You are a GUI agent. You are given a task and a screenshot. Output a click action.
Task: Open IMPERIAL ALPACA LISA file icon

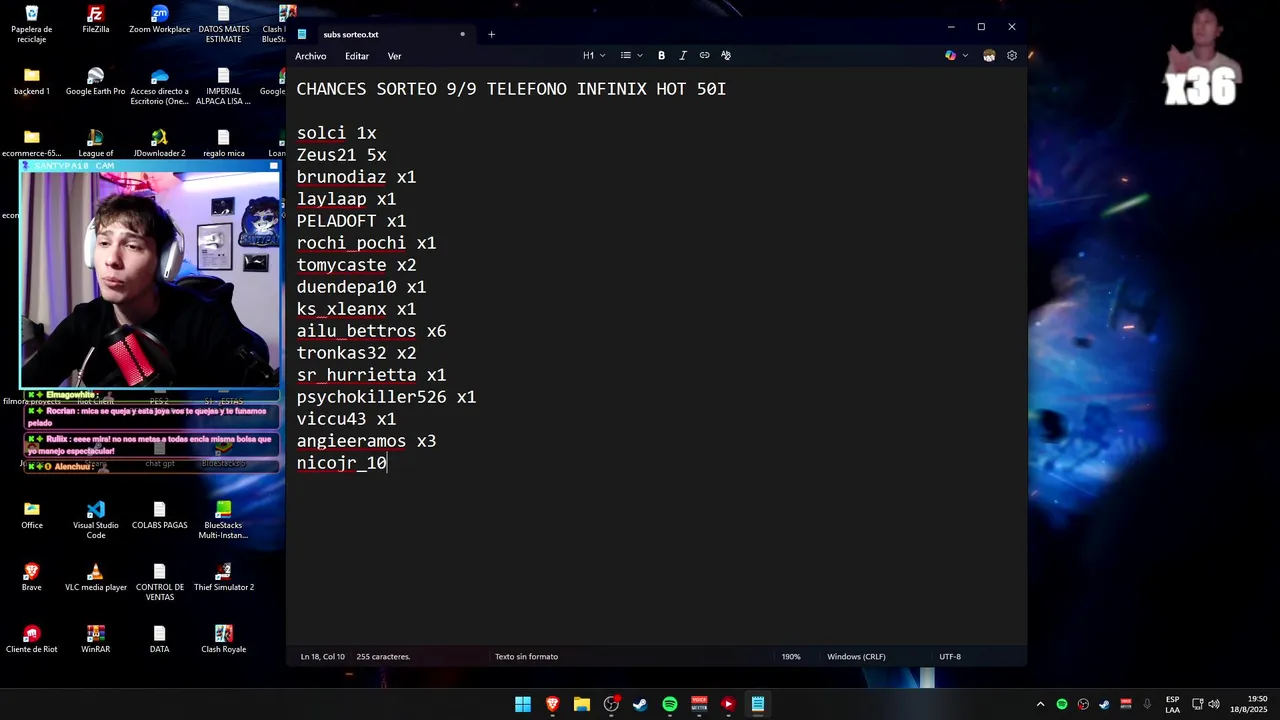tap(224, 86)
